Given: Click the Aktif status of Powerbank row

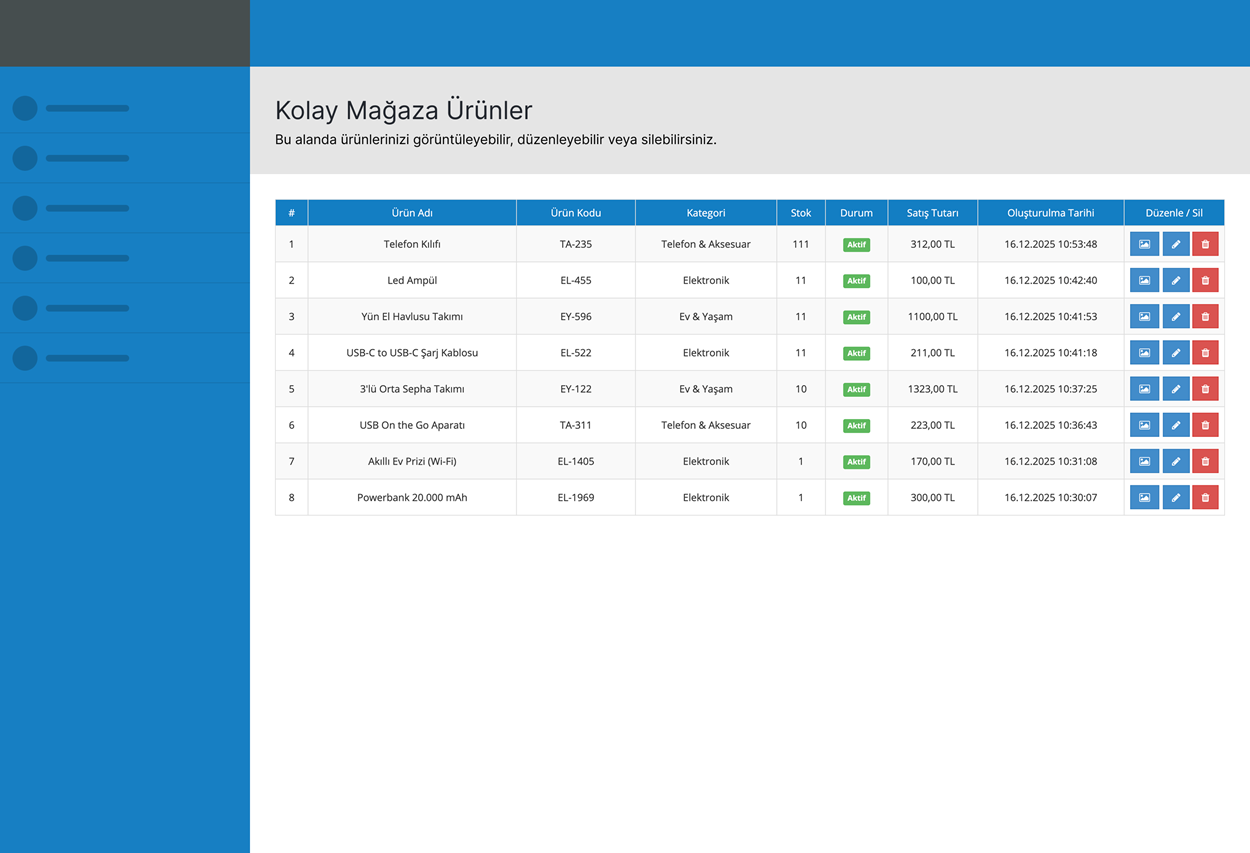Looking at the screenshot, I should tap(856, 498).
